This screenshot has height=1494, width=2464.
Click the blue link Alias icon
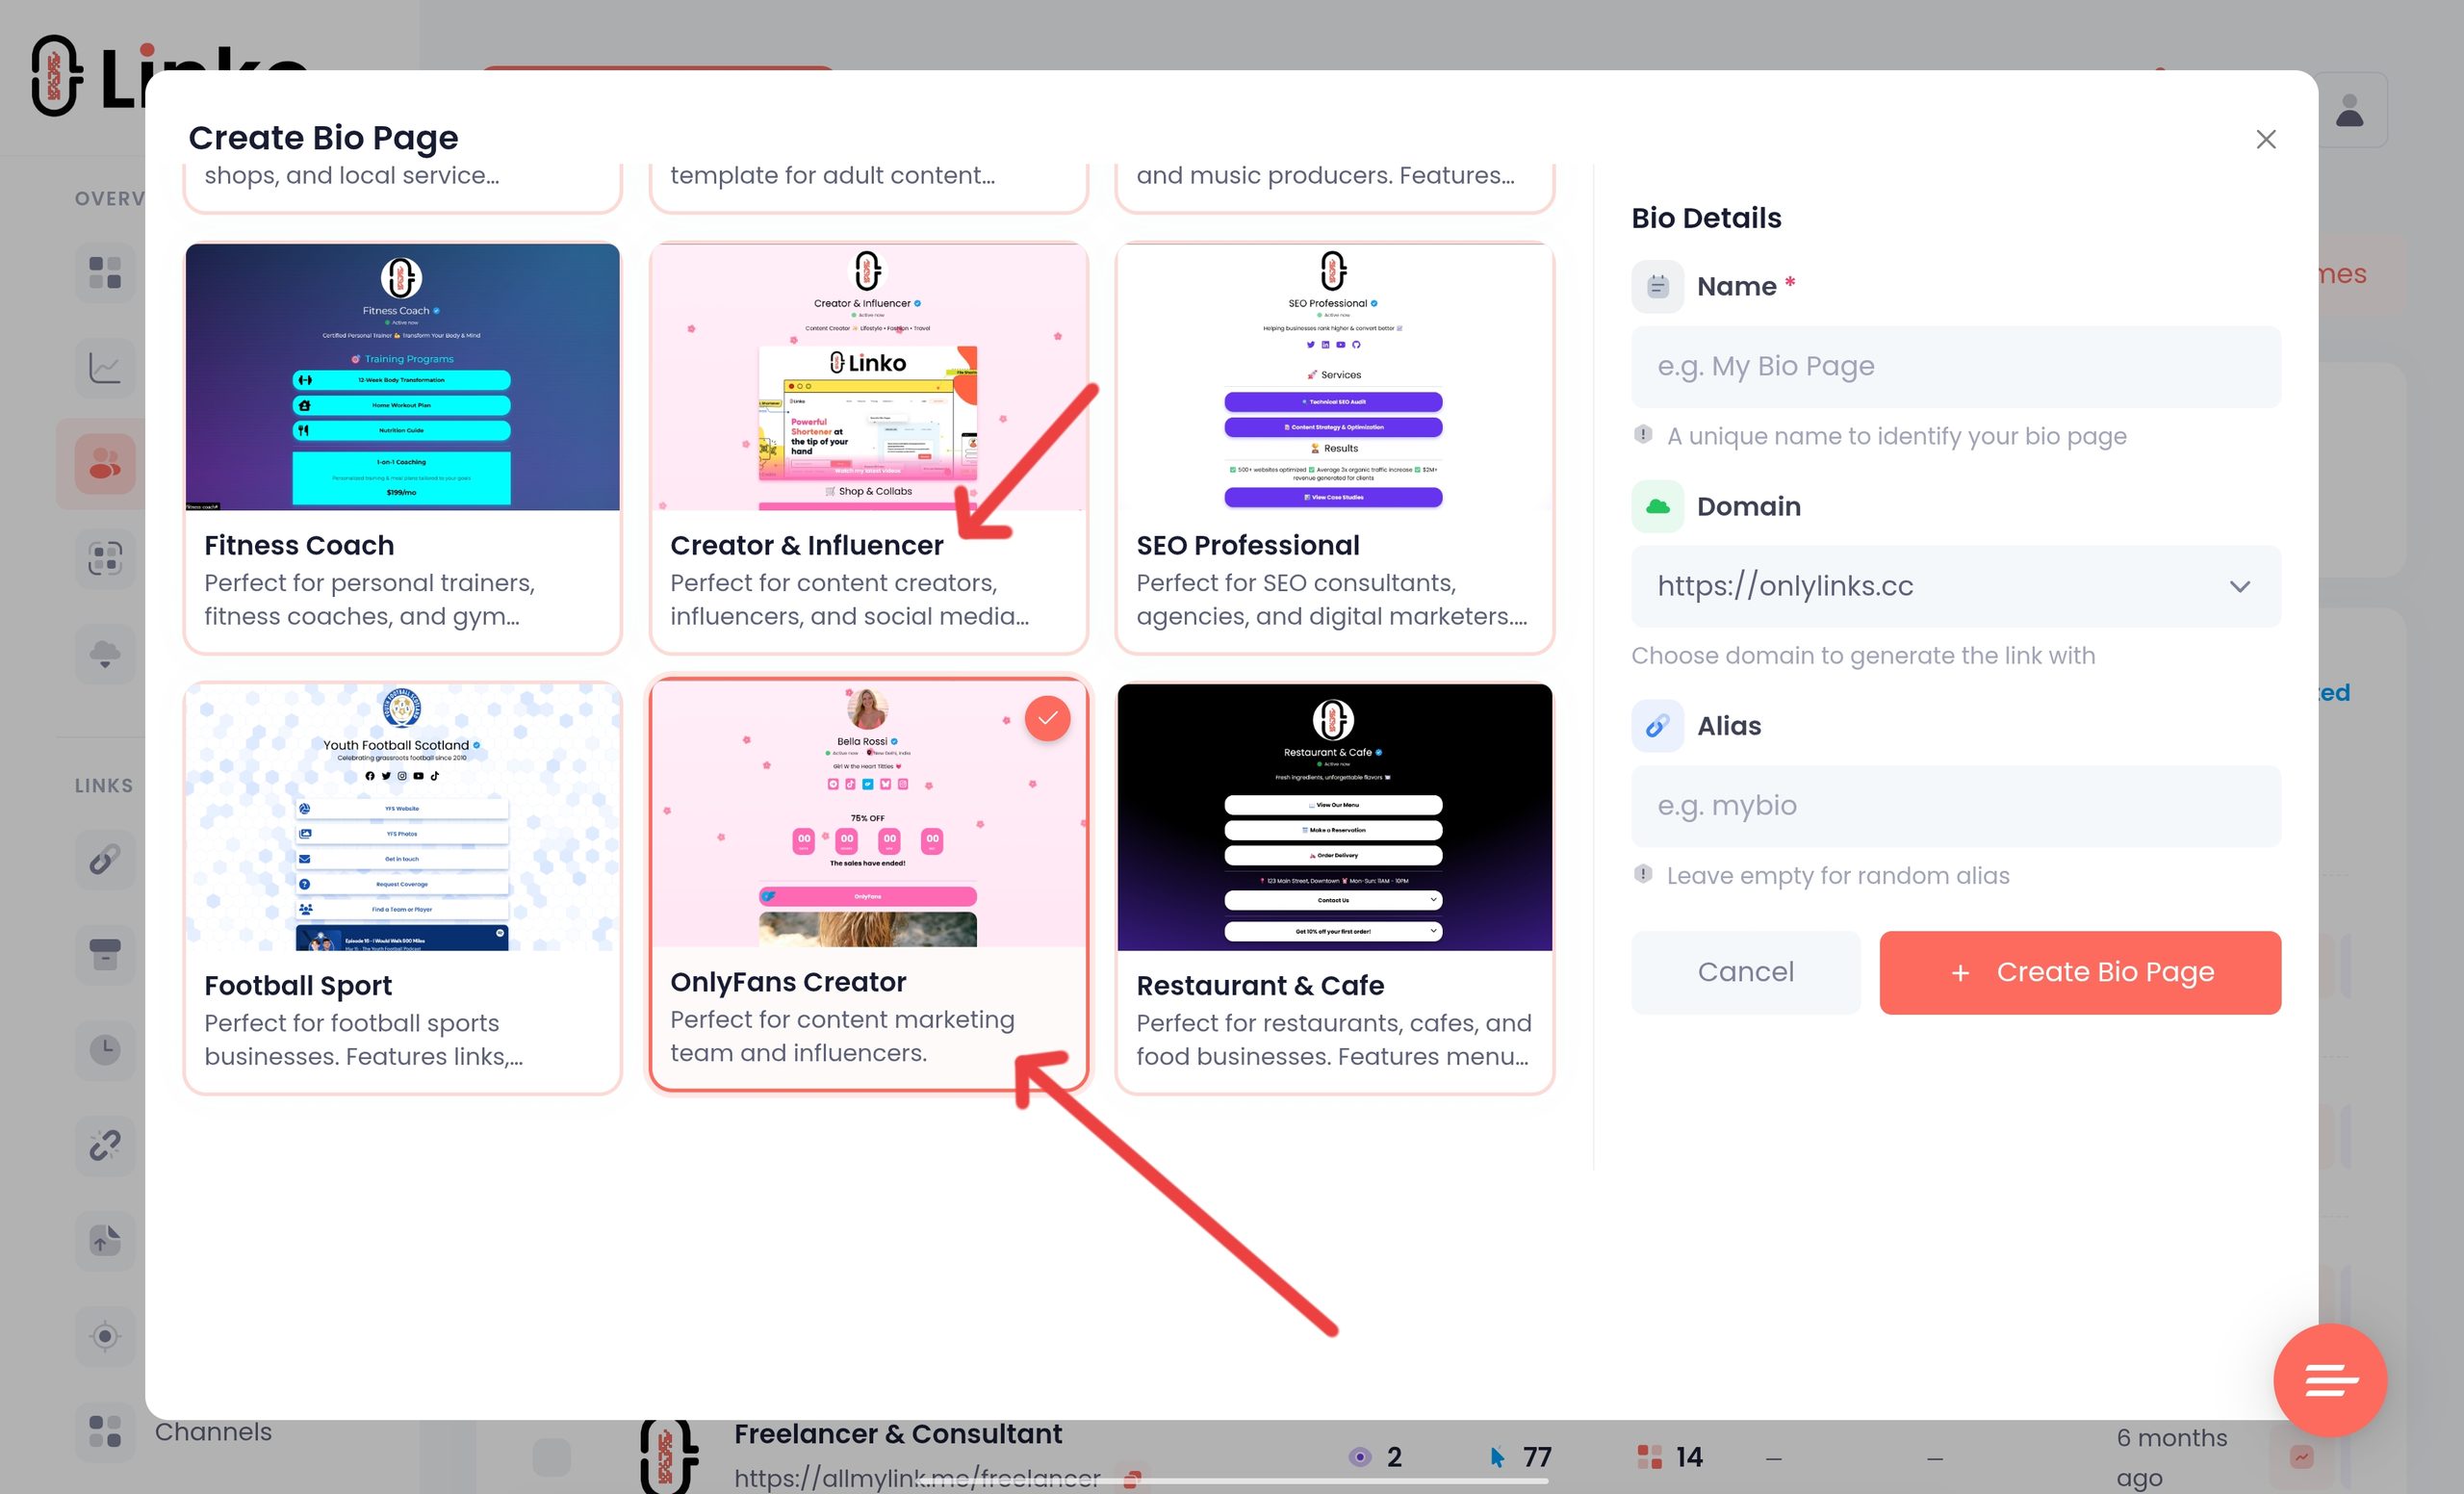pyautogui.click(x=1657, y=726)
